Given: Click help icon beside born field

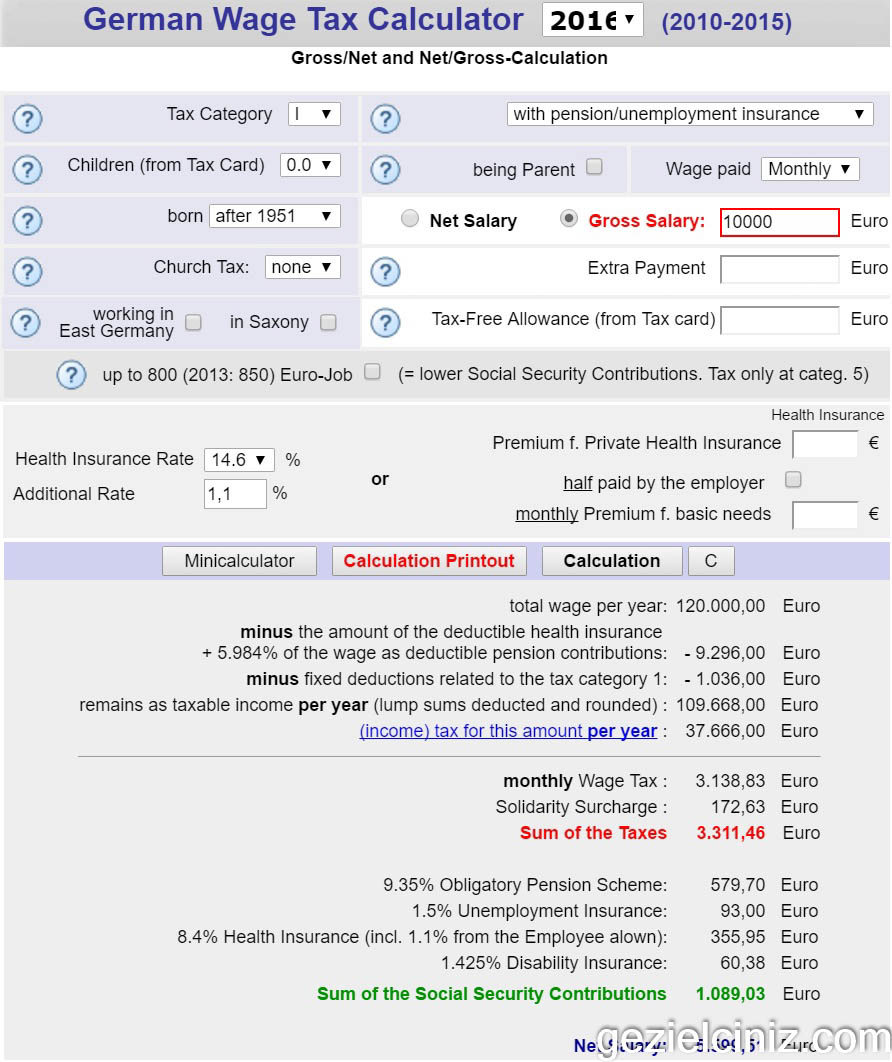Looking at the screenshot, I should tap(28, 221).
